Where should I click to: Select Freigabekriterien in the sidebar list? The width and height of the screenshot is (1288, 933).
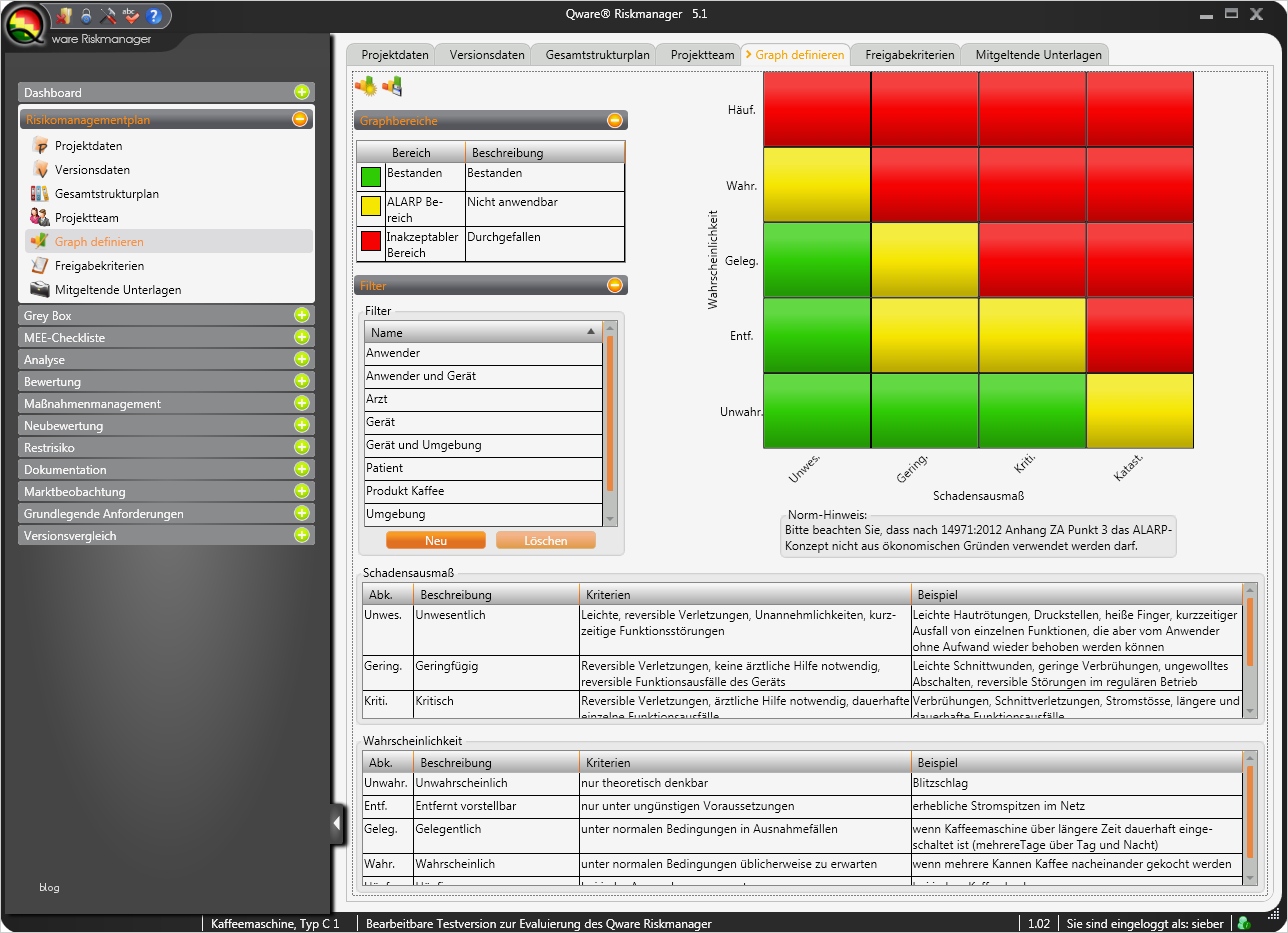click(x=169, y=266)
